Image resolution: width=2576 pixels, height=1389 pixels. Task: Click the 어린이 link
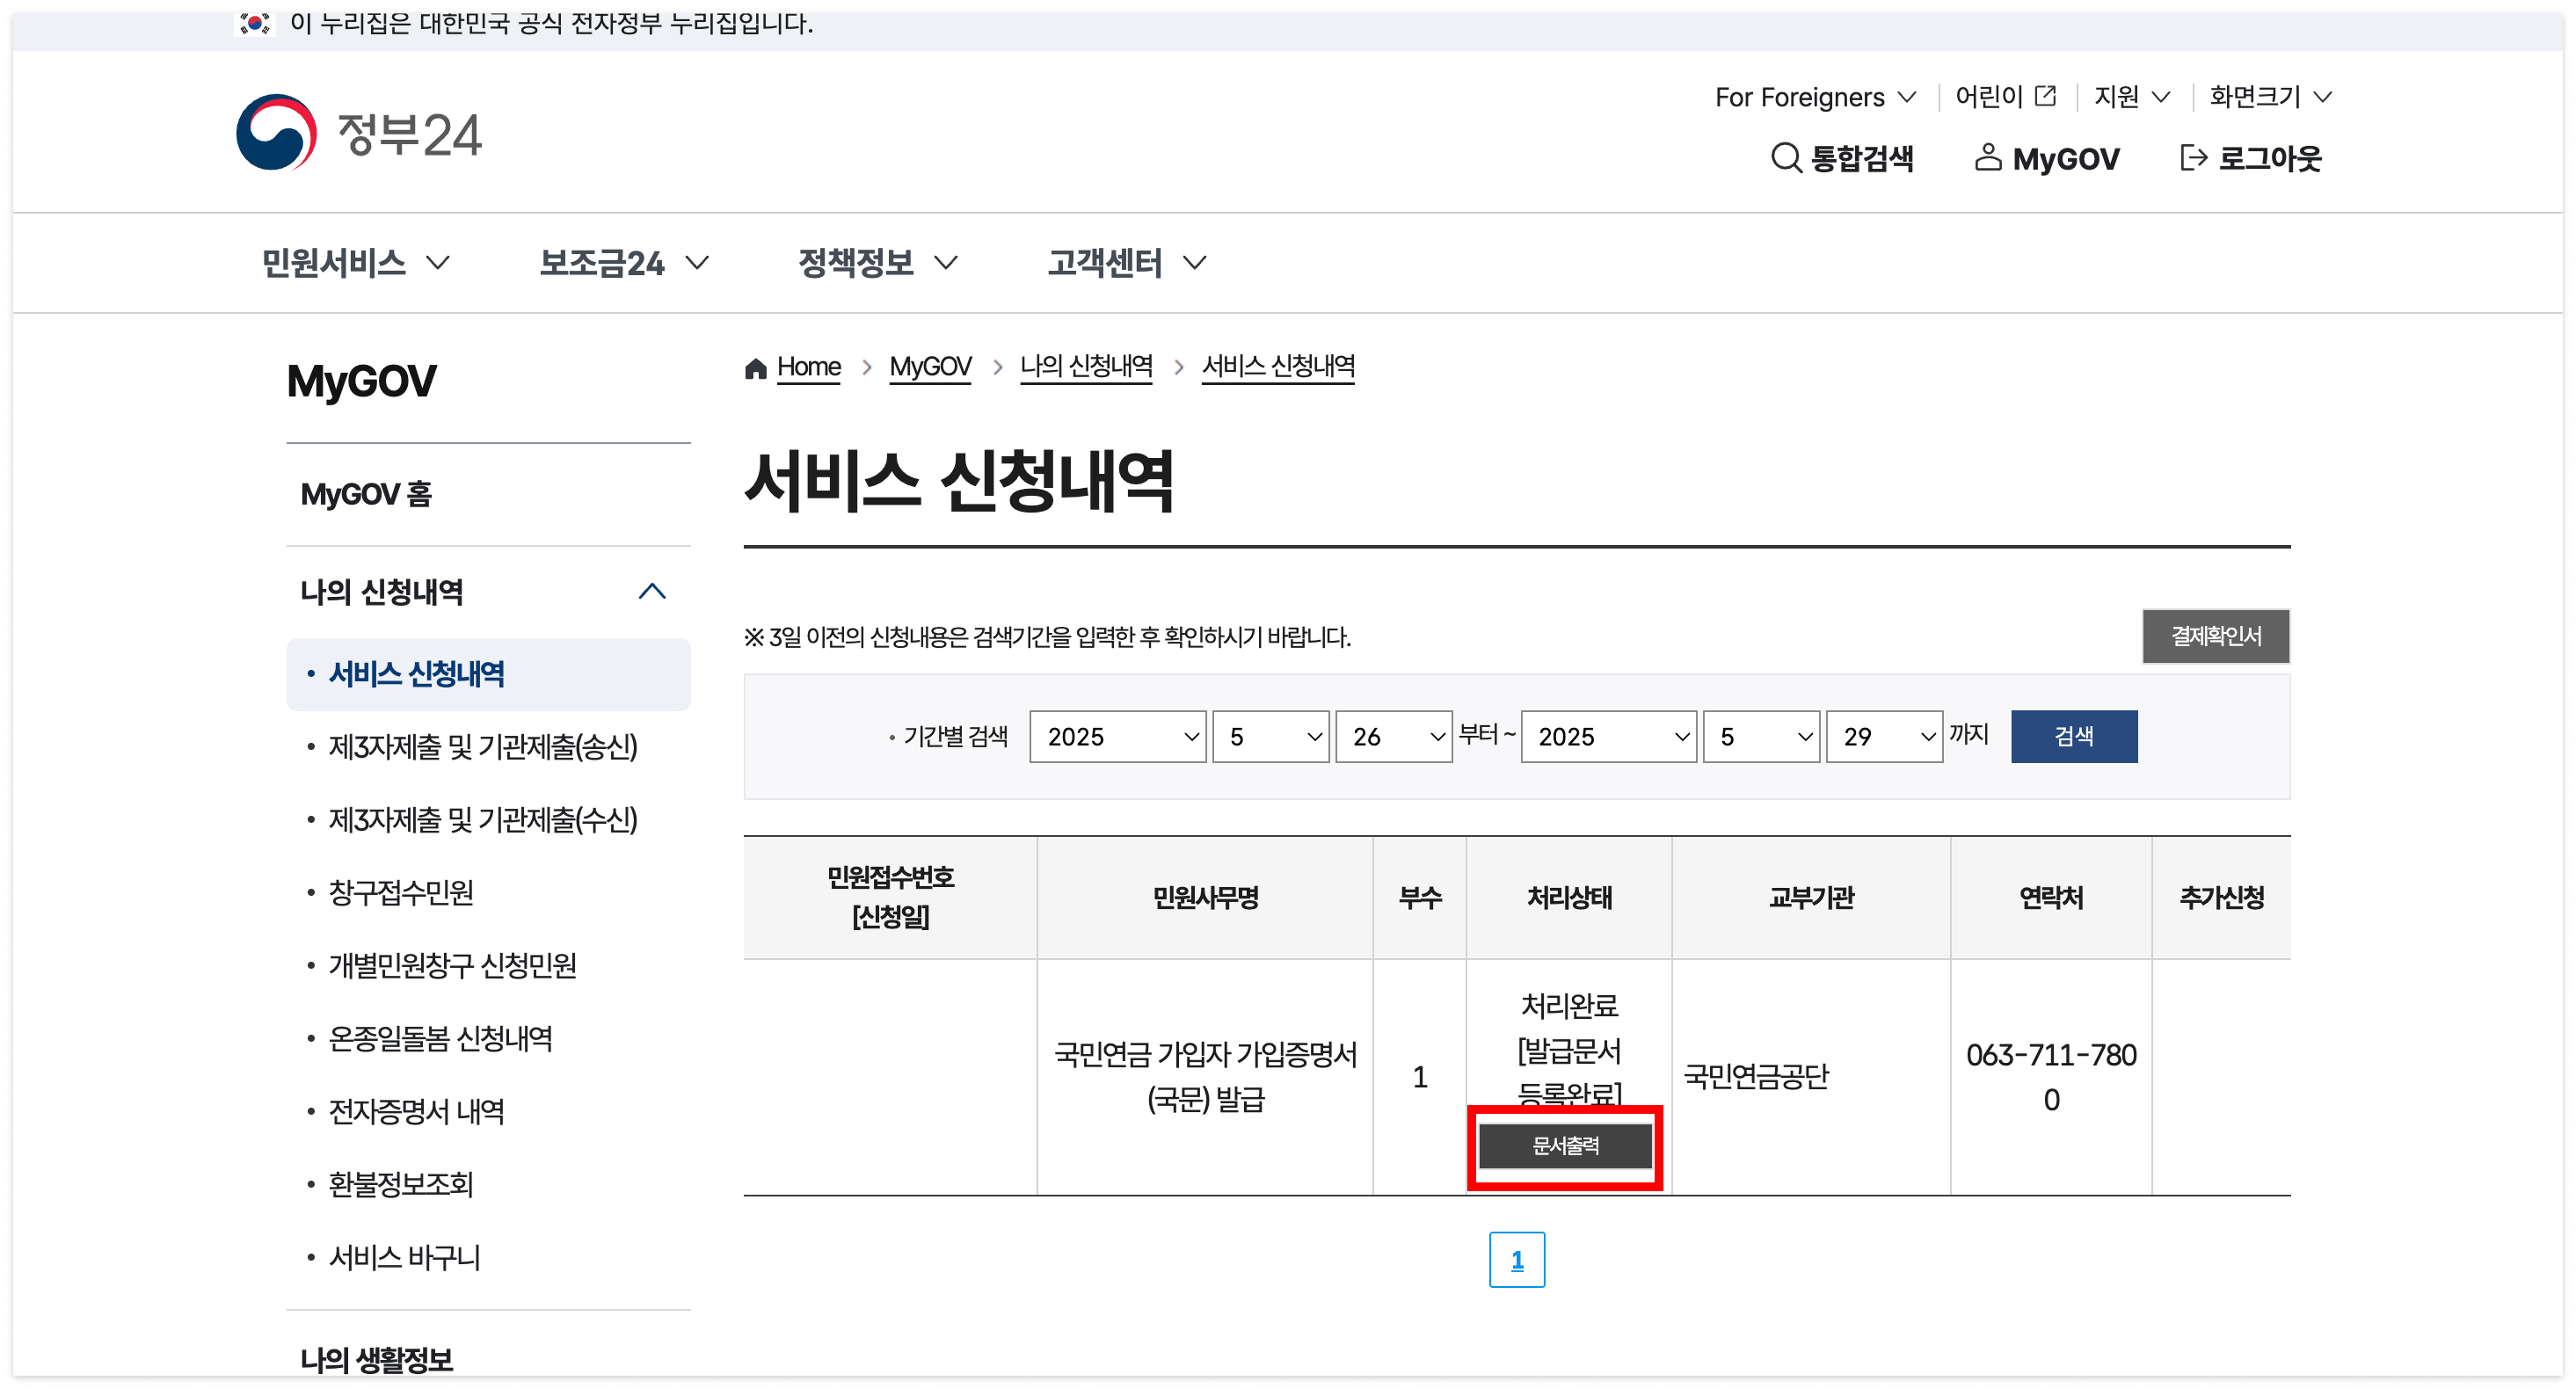coord(2006,96)
